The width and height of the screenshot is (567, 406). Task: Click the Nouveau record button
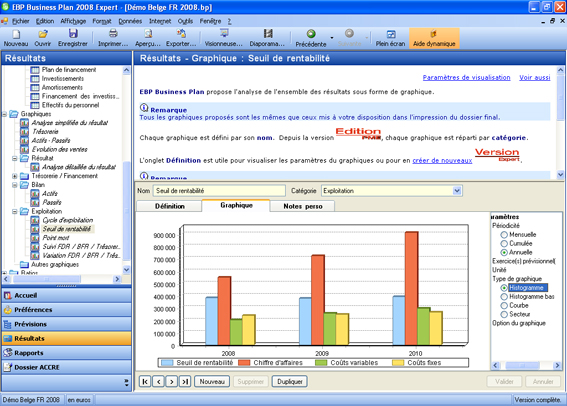pyautogui.click(x=212, y=381)
